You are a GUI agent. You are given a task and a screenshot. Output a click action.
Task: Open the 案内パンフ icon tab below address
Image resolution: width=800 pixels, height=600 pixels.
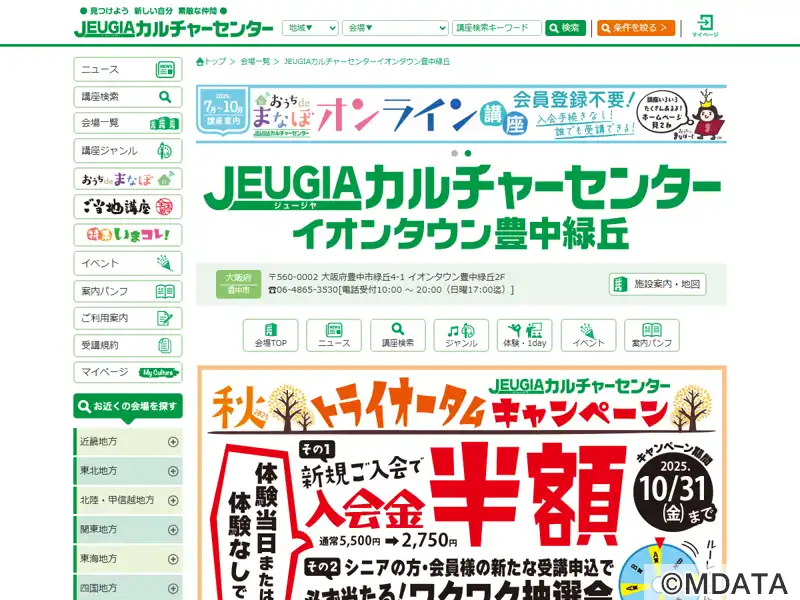point(652,335)
